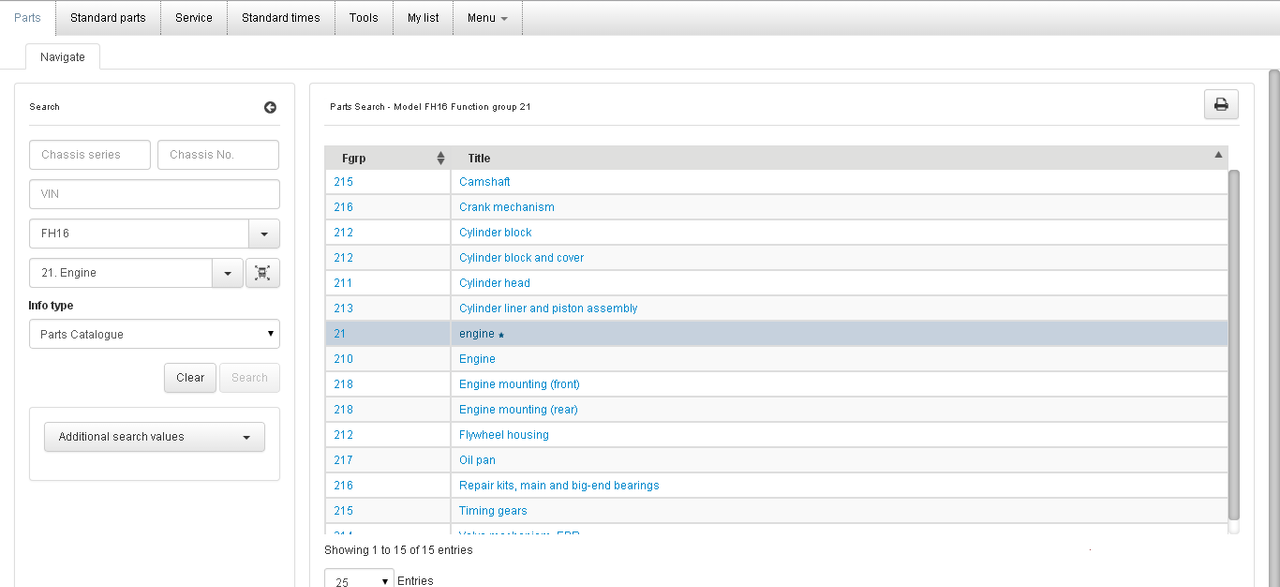Open the function group image selector icon
Image resolution: width=1280 pixels, height=587 pixels.
pyautogui.click(x=263, y=273)
